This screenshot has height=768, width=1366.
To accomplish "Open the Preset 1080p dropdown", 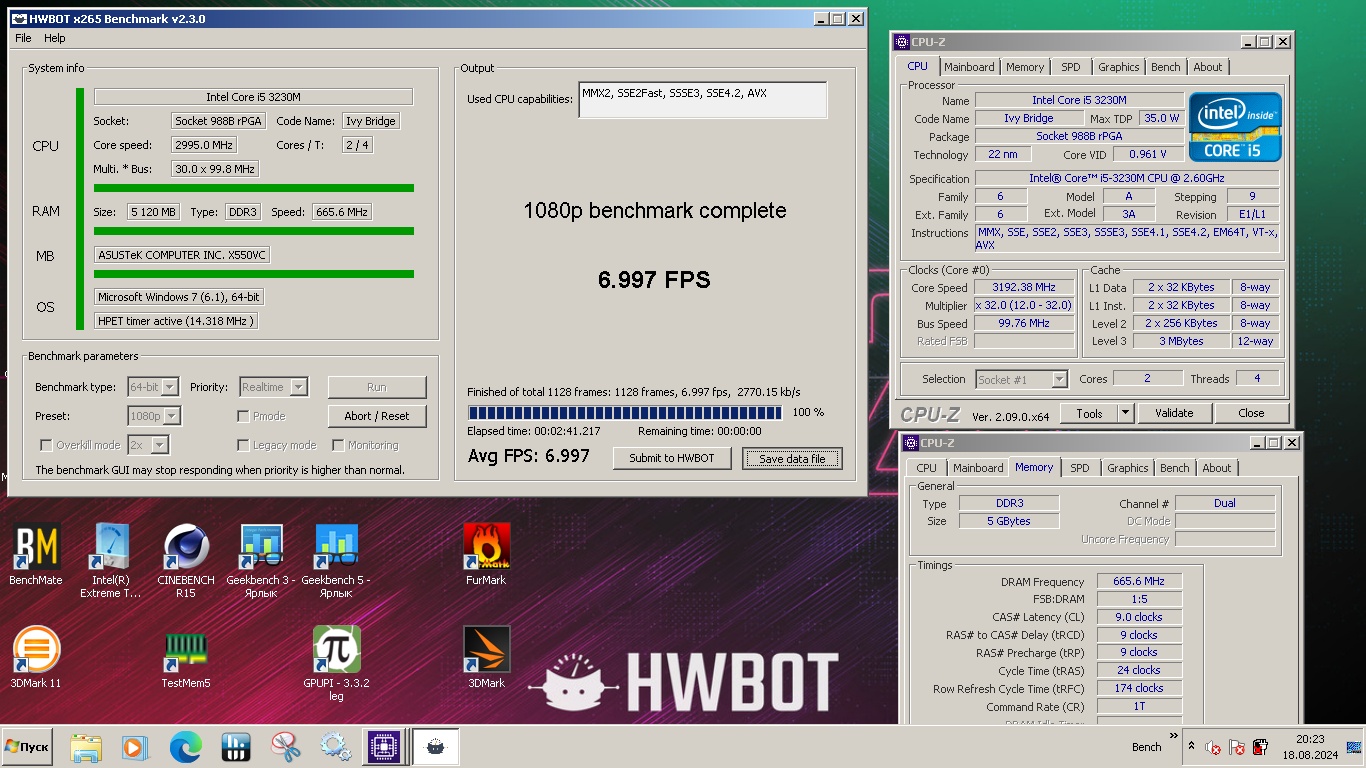I will [154, 416].
